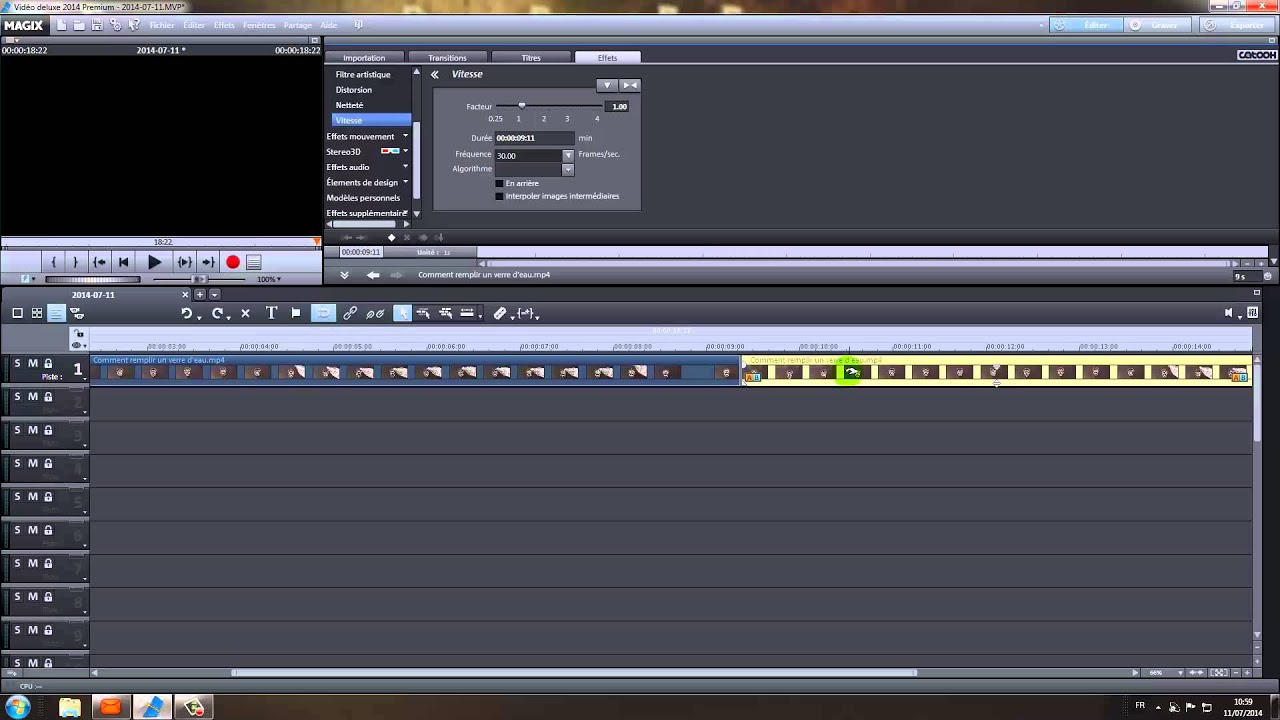Play the selected range only

184,262
